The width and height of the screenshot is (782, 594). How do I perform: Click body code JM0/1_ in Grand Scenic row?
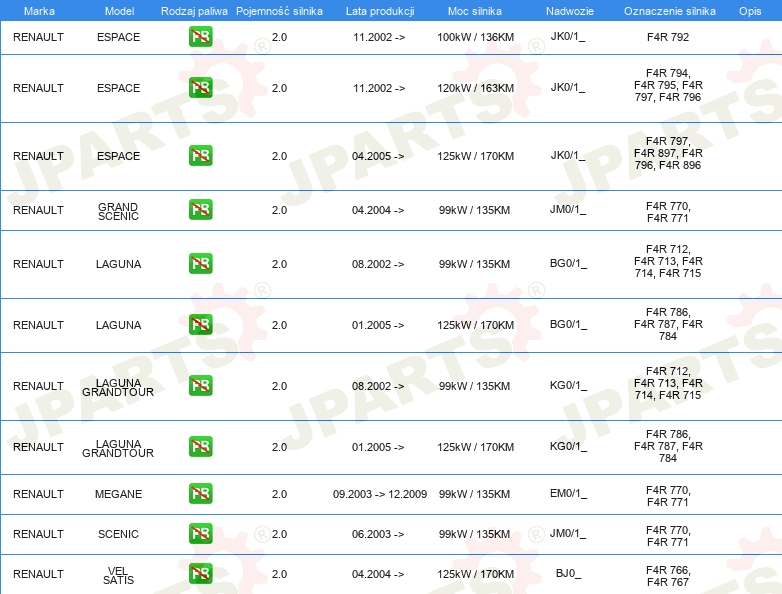click(568, 209)
